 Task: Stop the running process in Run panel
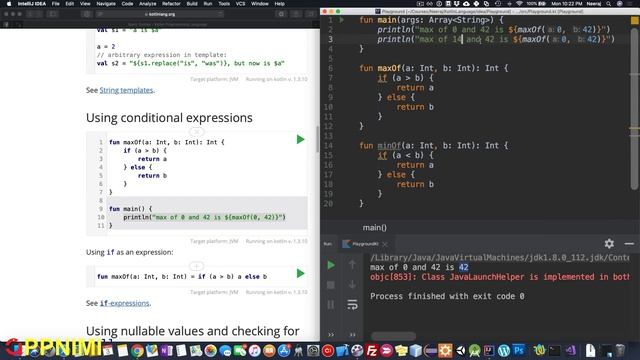pyautogui.click(x=331, y=284)
